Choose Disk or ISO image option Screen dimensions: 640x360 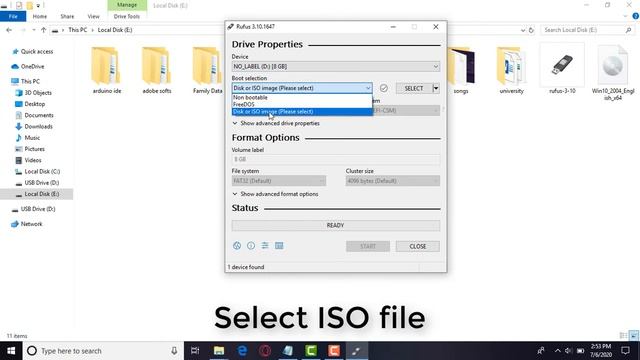(x=302, y=111)
